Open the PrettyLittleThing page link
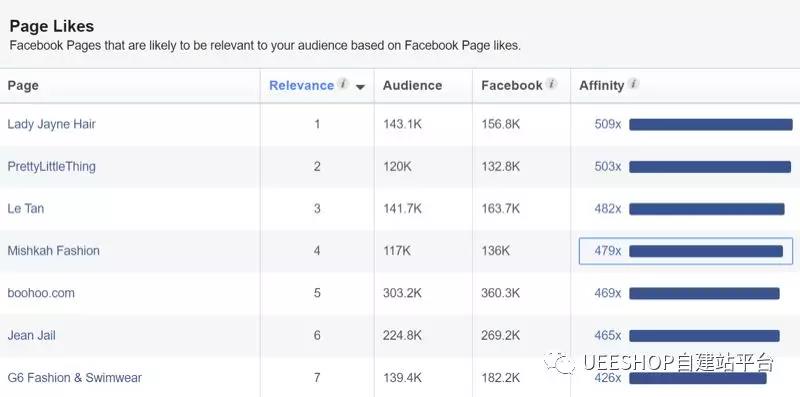This screenshot has height=397, width=800. coord(52,167)
